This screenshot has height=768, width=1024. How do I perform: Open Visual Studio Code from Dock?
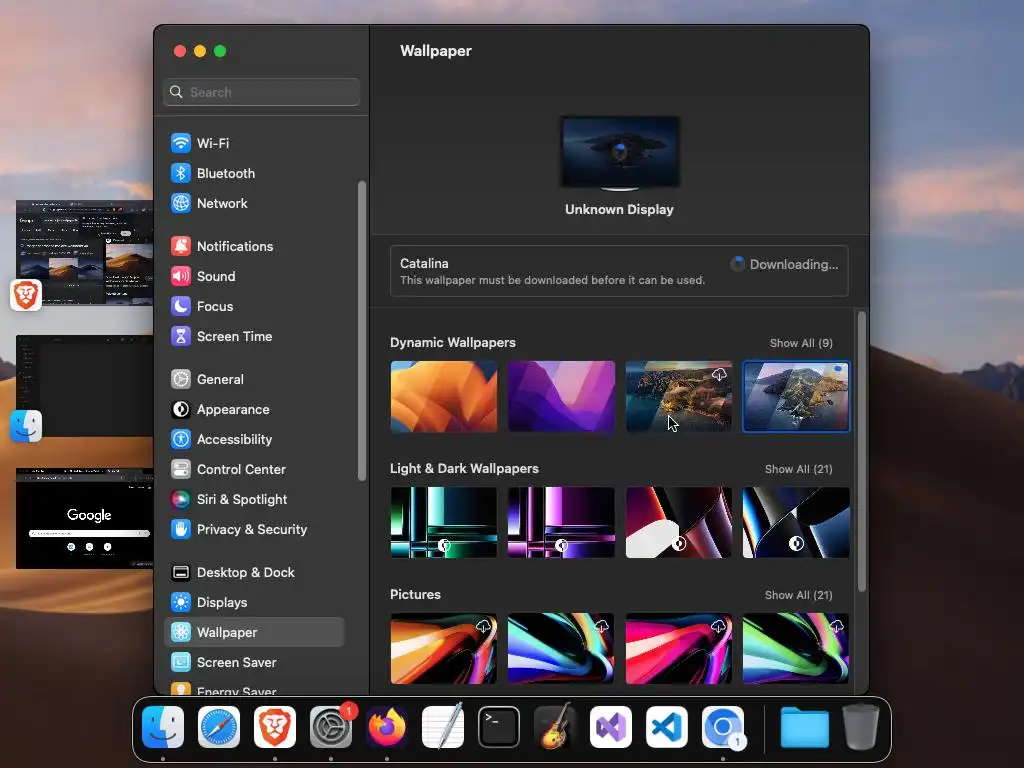667,727
